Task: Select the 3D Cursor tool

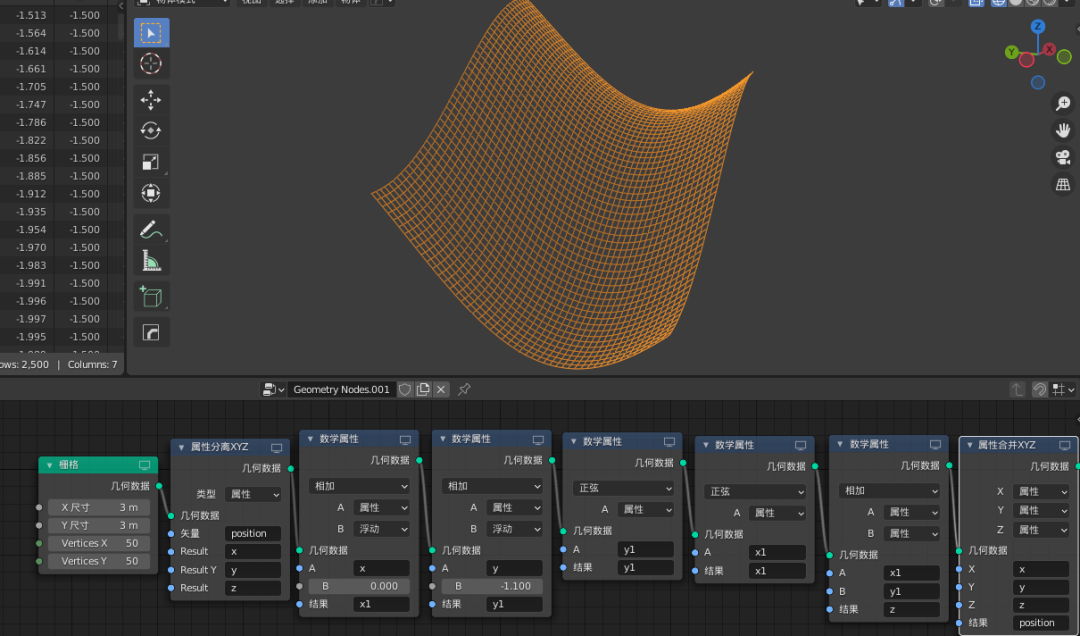Action: 151,64
